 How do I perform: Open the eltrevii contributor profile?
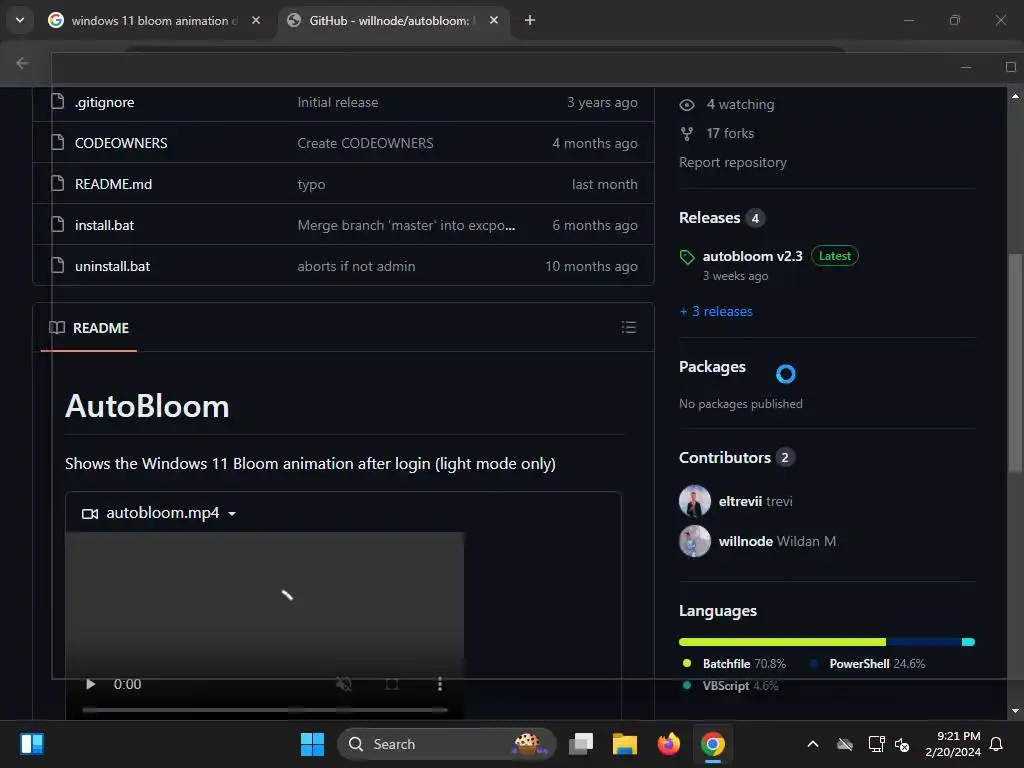740,502
